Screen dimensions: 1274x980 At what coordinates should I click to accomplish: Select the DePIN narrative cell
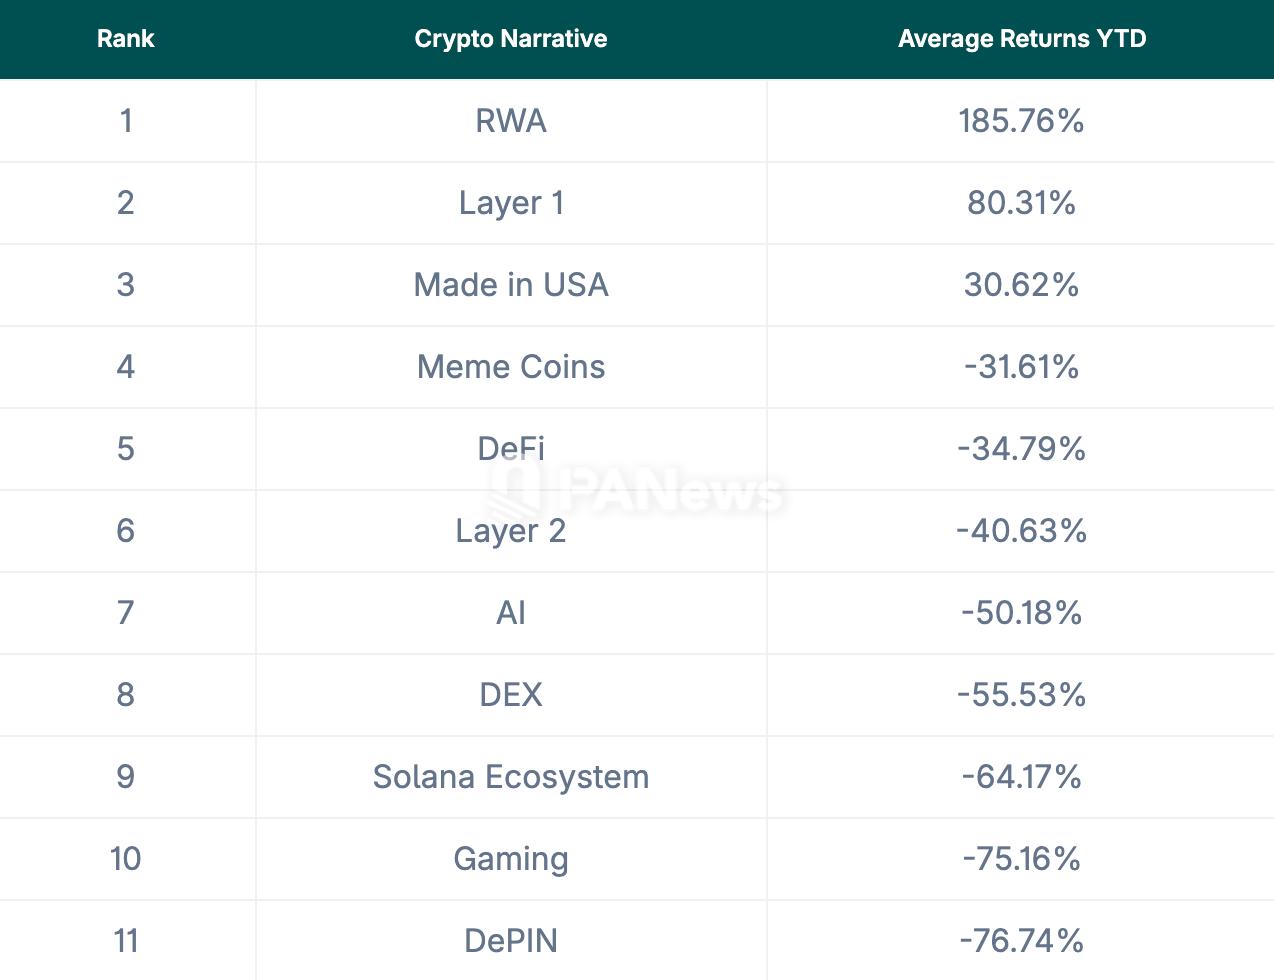click(x=511, y=941)
